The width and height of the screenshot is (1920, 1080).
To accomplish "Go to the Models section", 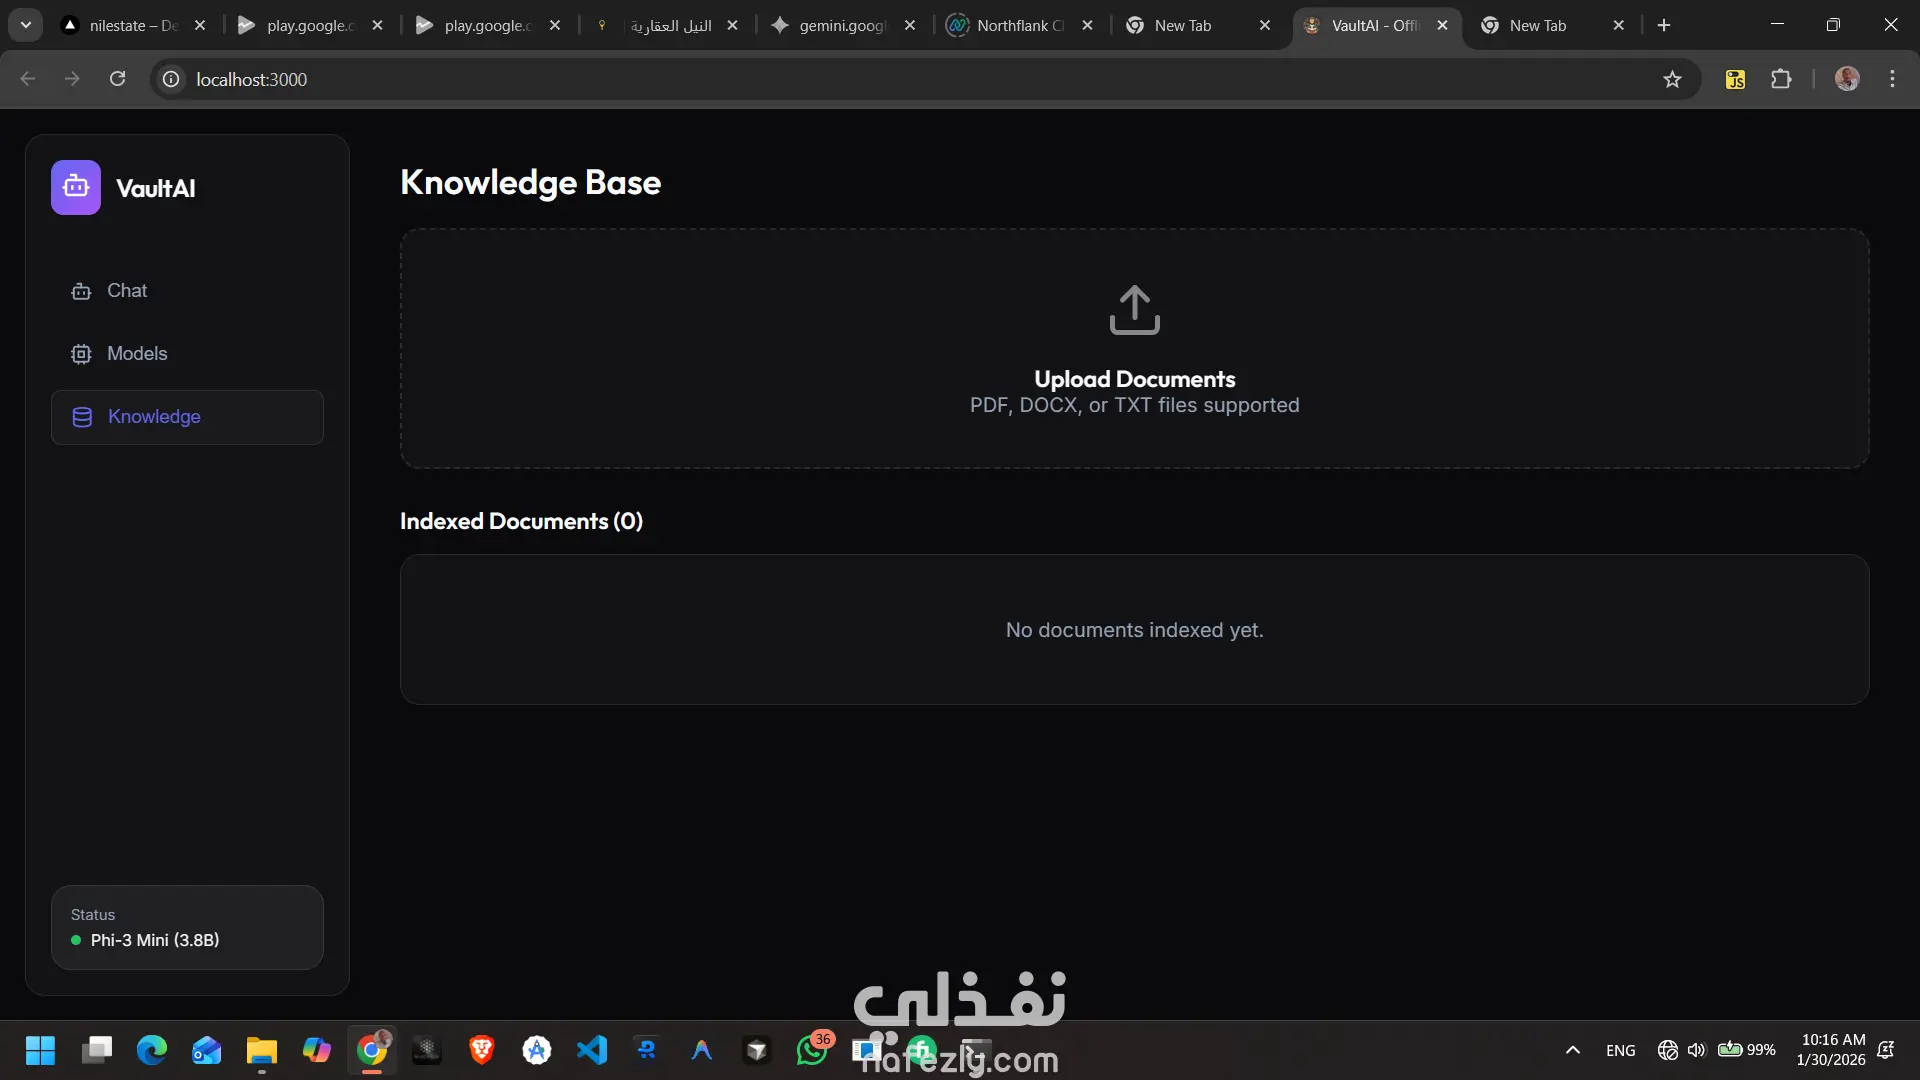I will tap(137, 354).
